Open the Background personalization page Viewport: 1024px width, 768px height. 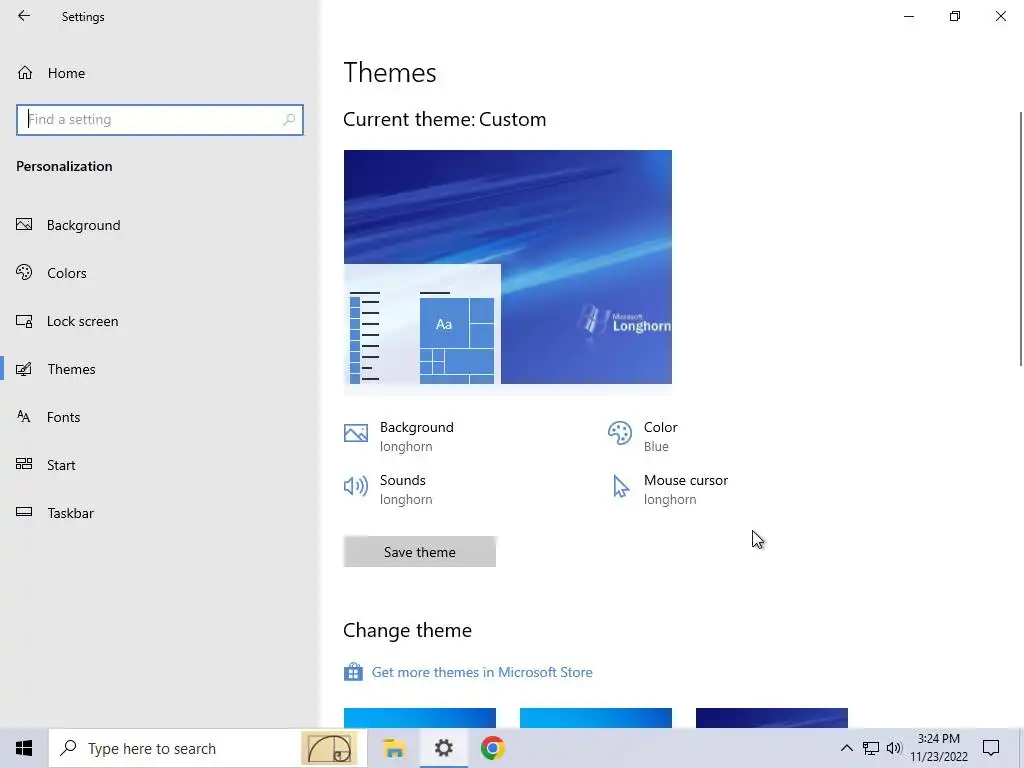coord(84,225)
